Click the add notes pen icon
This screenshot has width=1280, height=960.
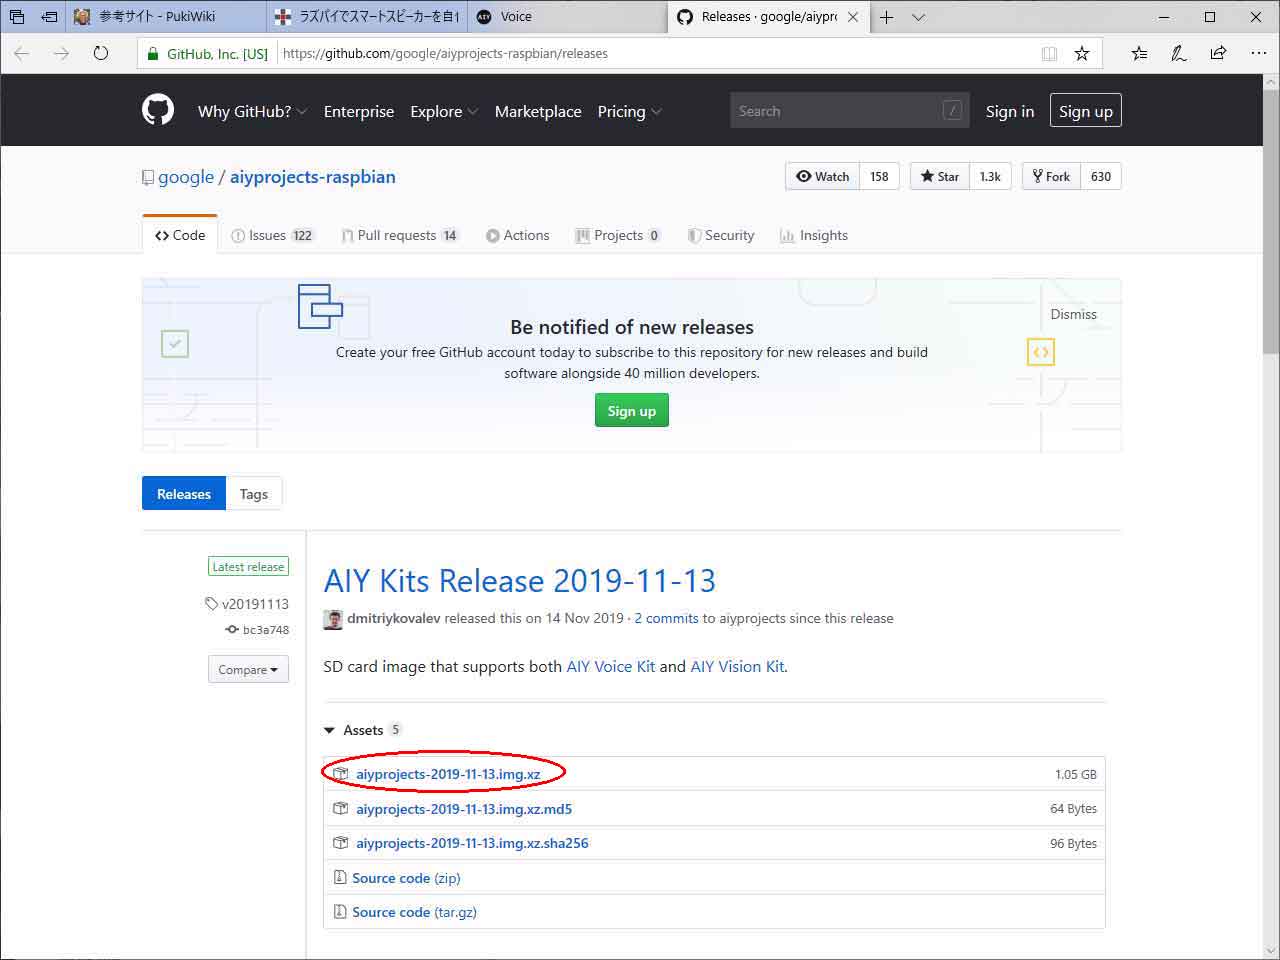coord(1179,54)
